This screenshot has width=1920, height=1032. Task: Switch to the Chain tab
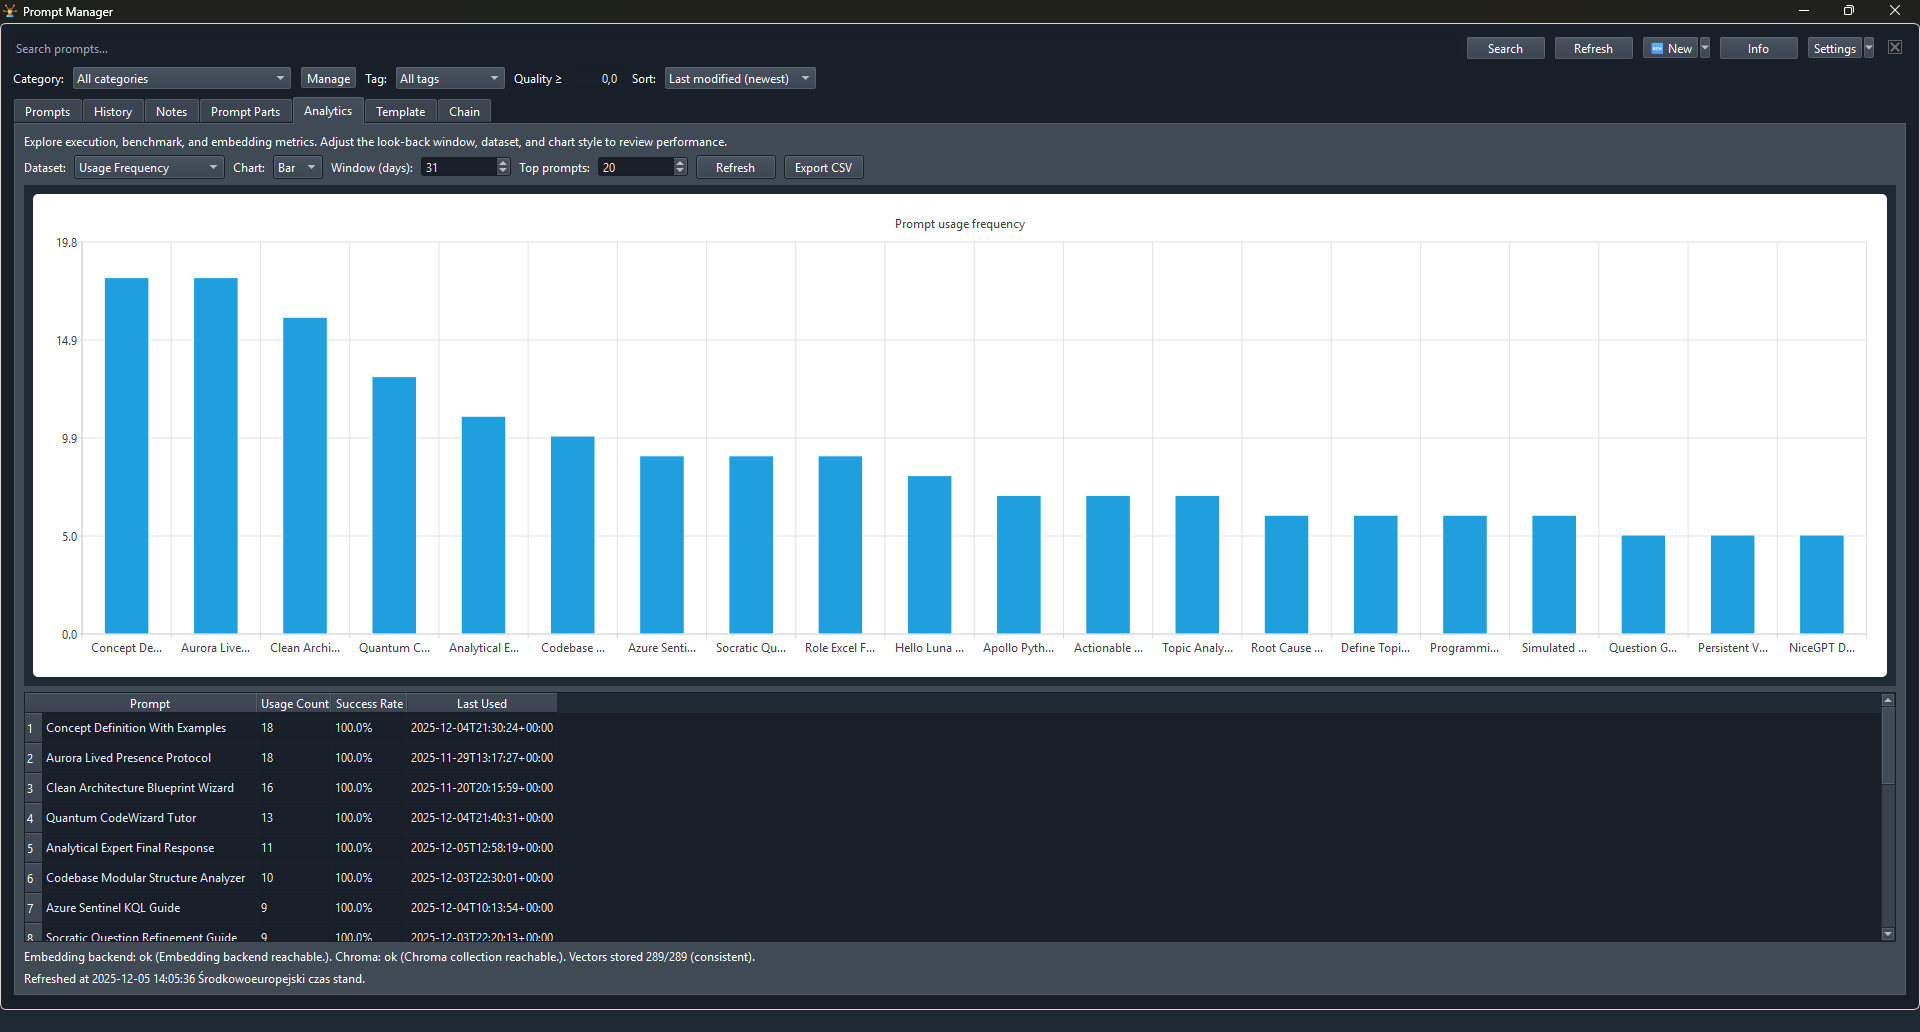[x=464, y=111]
